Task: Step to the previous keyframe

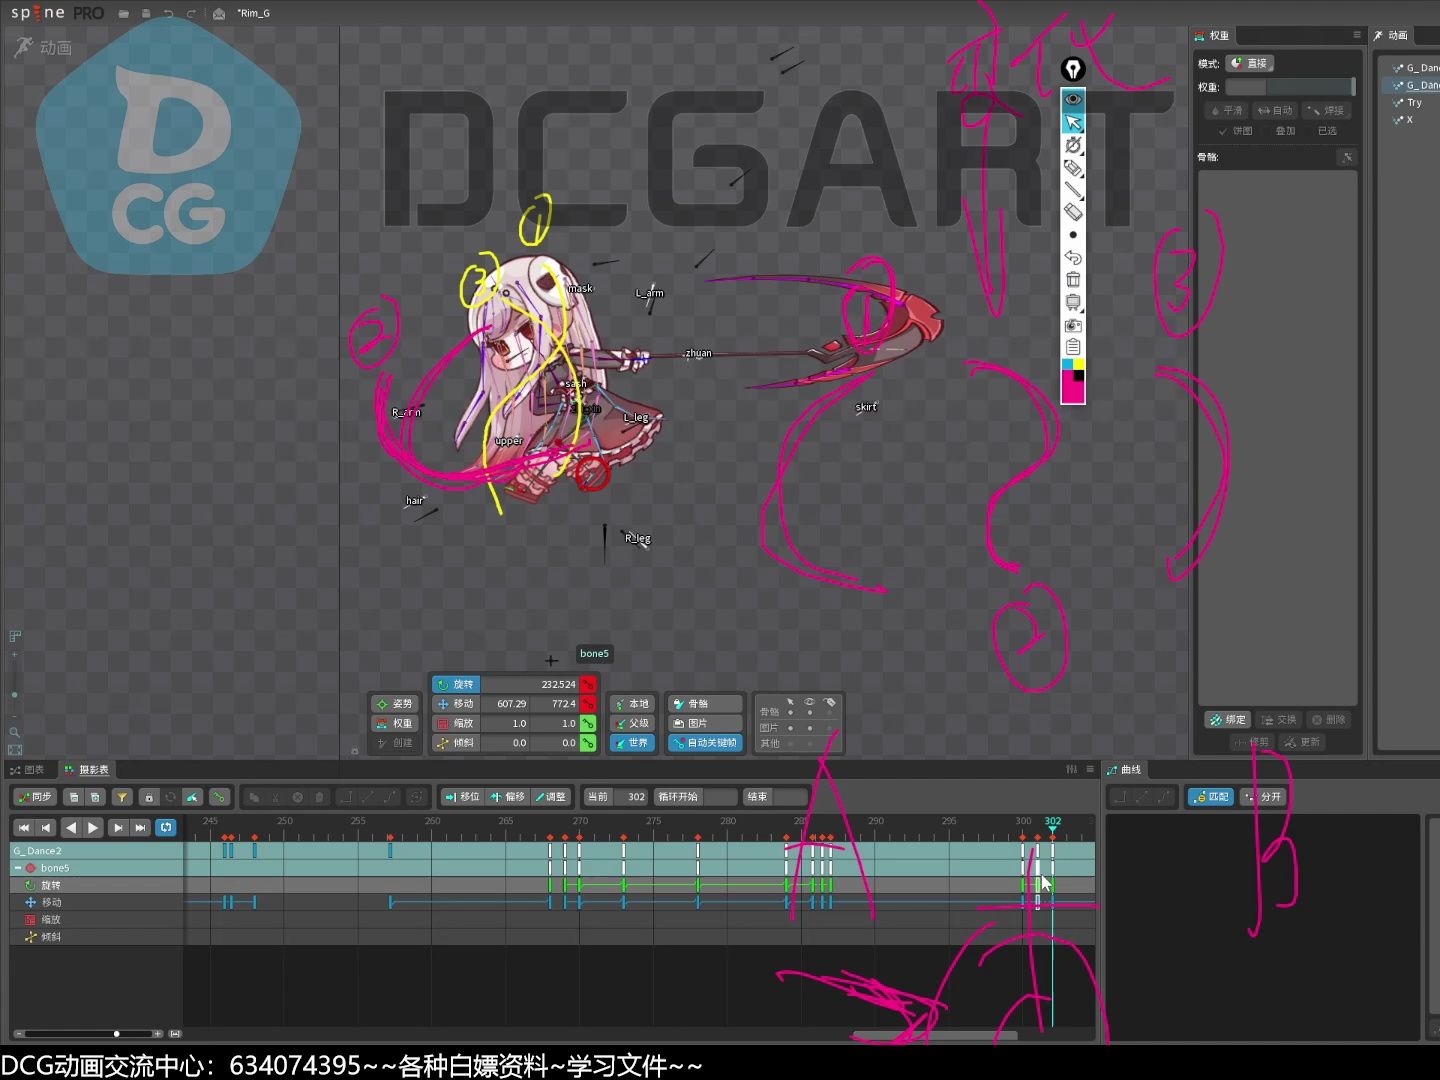Action: 46,827
